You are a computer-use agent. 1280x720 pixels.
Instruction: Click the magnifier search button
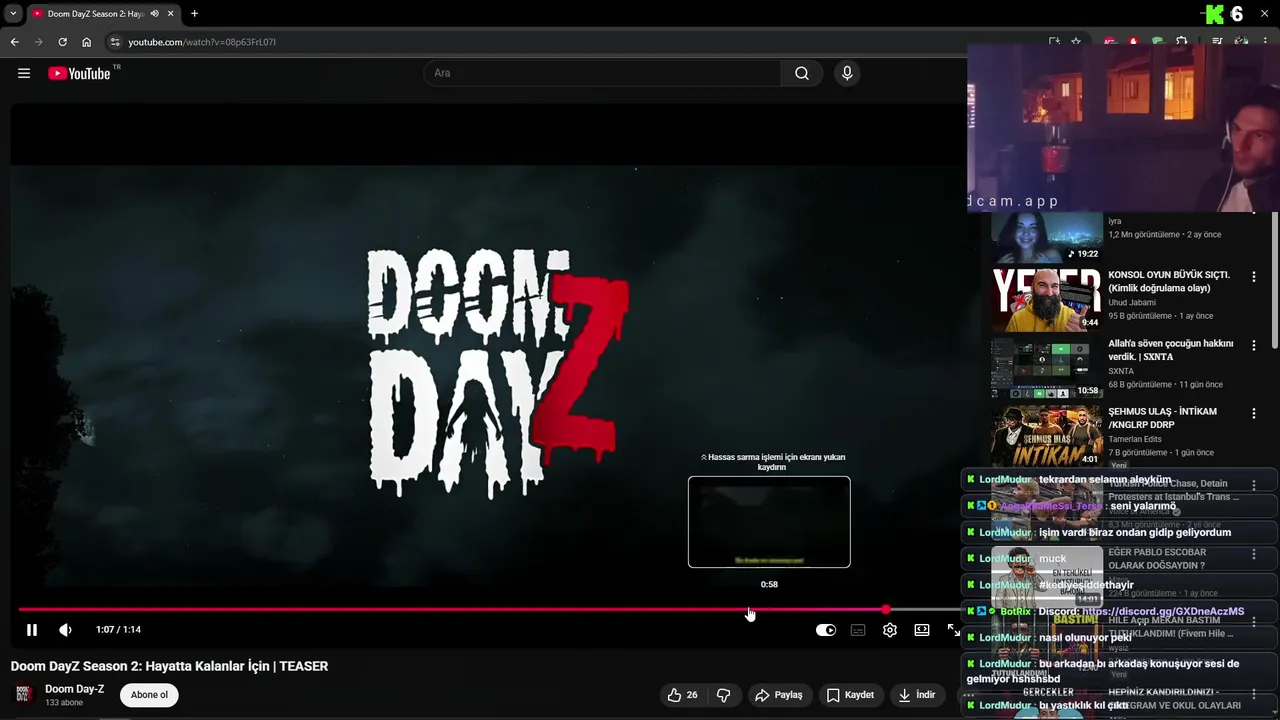pyautogui.click(x=802, y=73)
